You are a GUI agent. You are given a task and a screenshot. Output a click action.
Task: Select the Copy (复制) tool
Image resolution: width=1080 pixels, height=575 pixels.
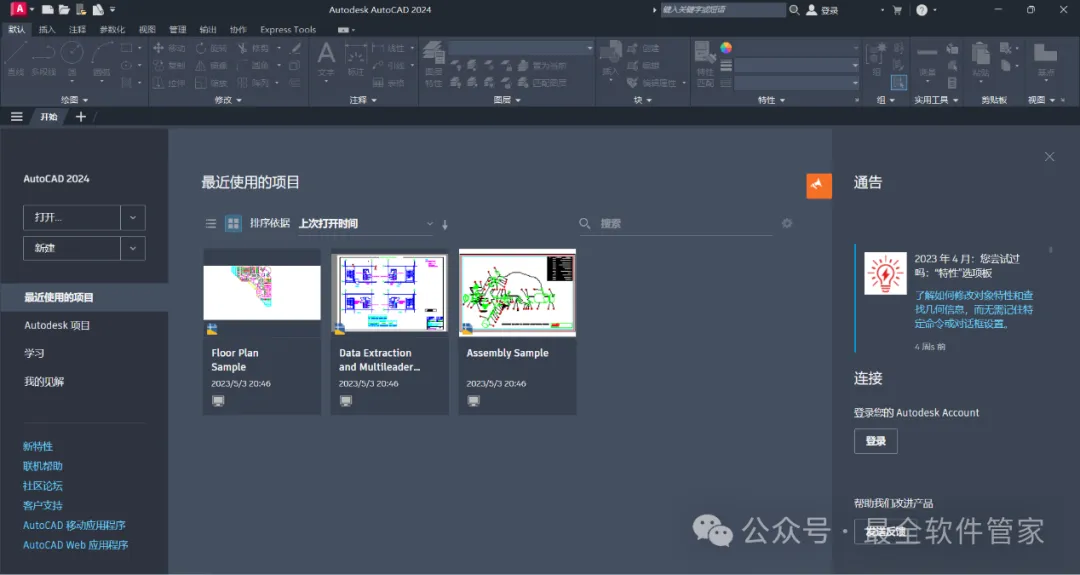169,65
